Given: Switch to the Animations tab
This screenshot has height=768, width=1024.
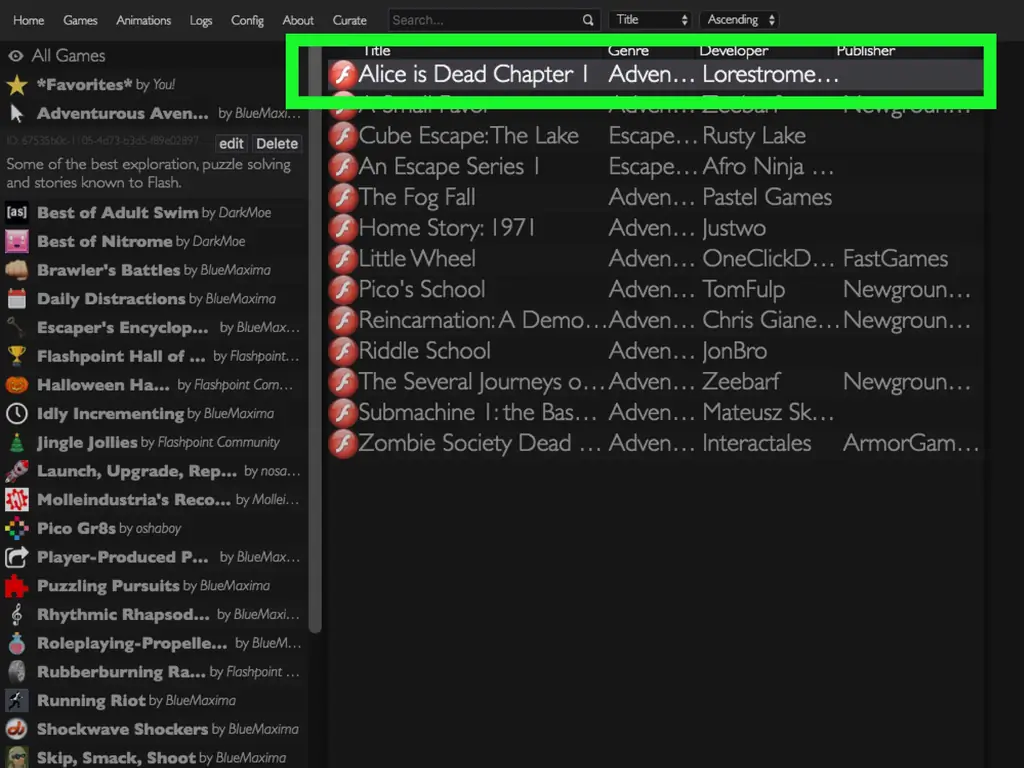Looking at the screenshot, I should click(144, 20).
